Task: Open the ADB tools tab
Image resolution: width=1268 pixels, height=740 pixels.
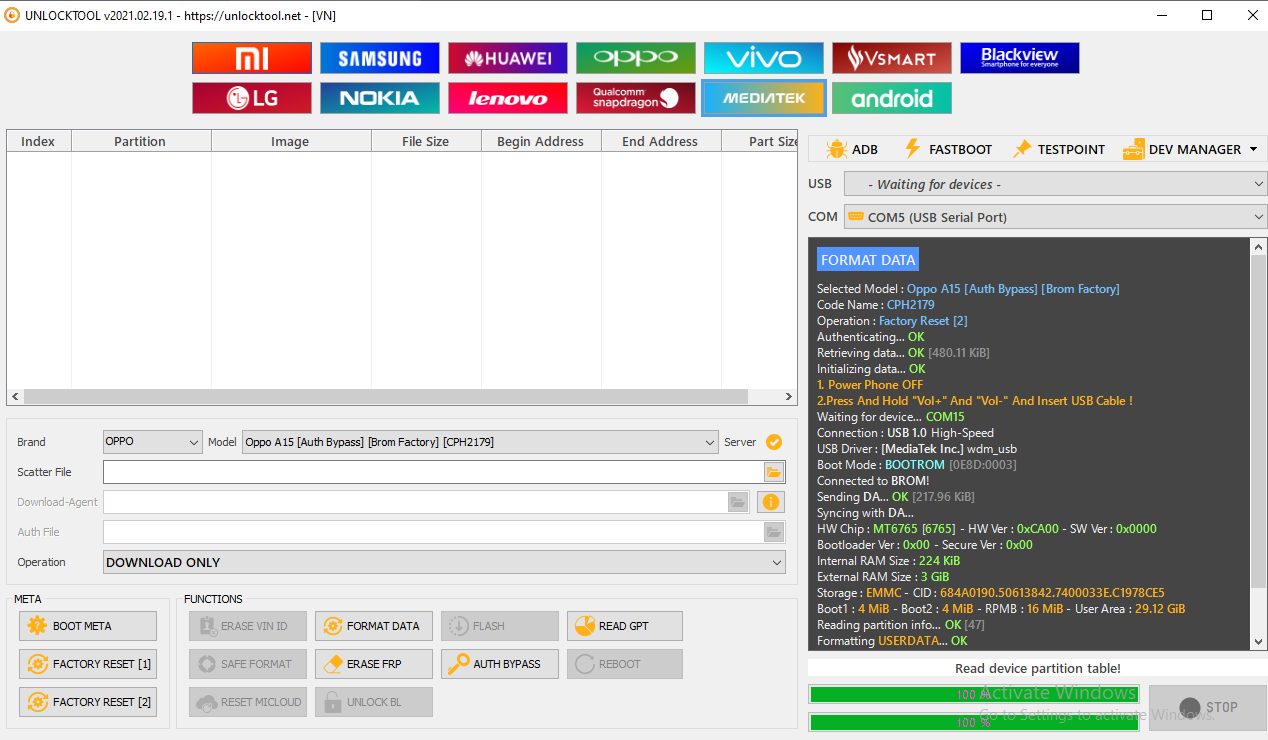Action: (852, 149)
